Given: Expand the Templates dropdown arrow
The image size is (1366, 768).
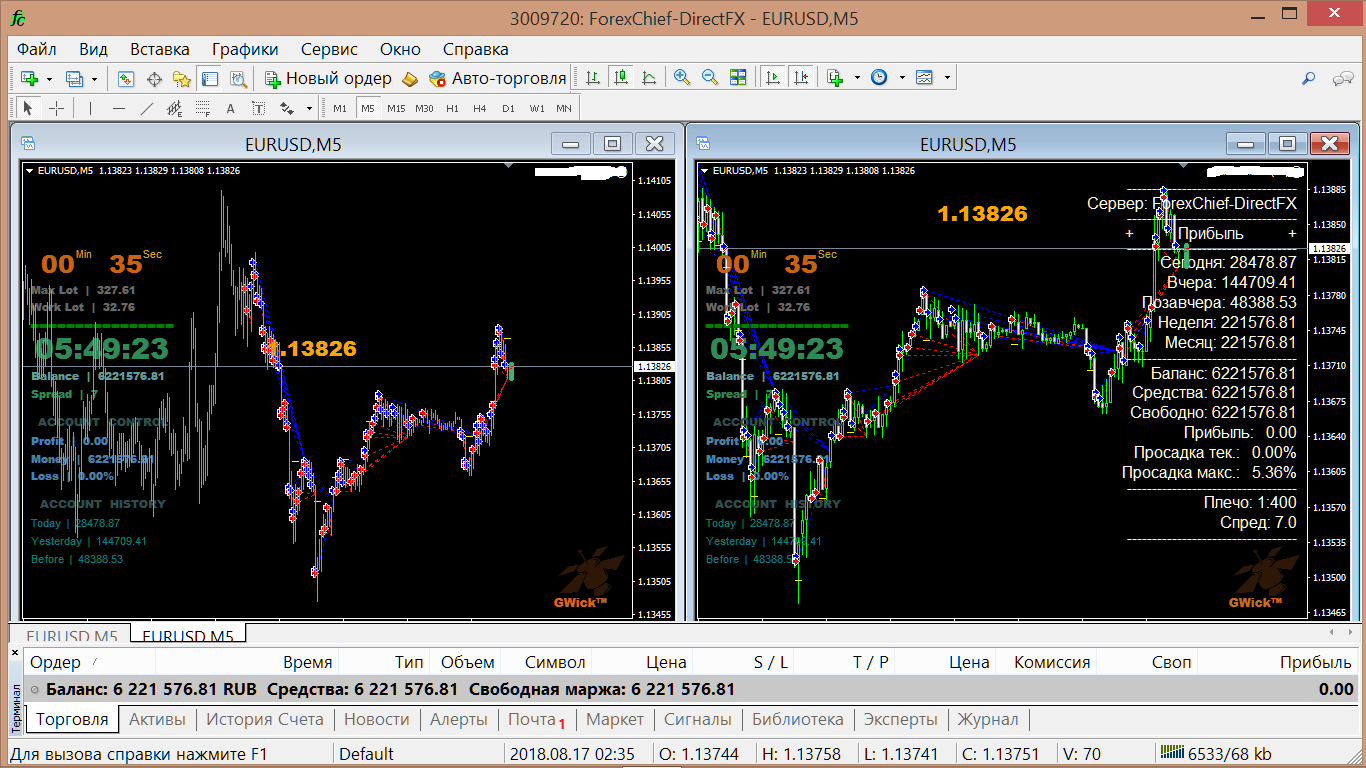Looking at the screenshot, I should [x=947, y=78].
